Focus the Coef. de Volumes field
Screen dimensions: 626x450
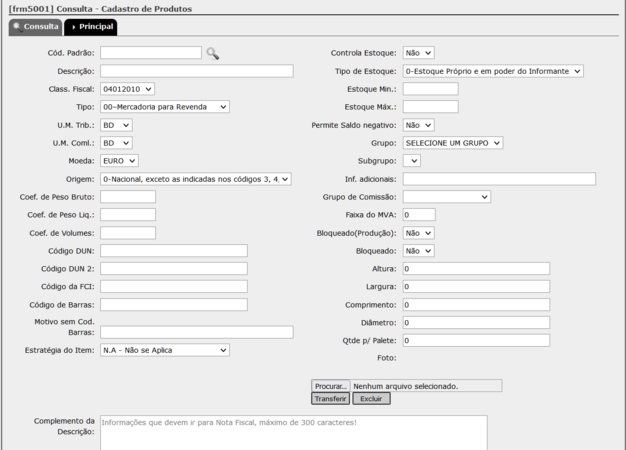pyautogui.click(x=128, y=233)
